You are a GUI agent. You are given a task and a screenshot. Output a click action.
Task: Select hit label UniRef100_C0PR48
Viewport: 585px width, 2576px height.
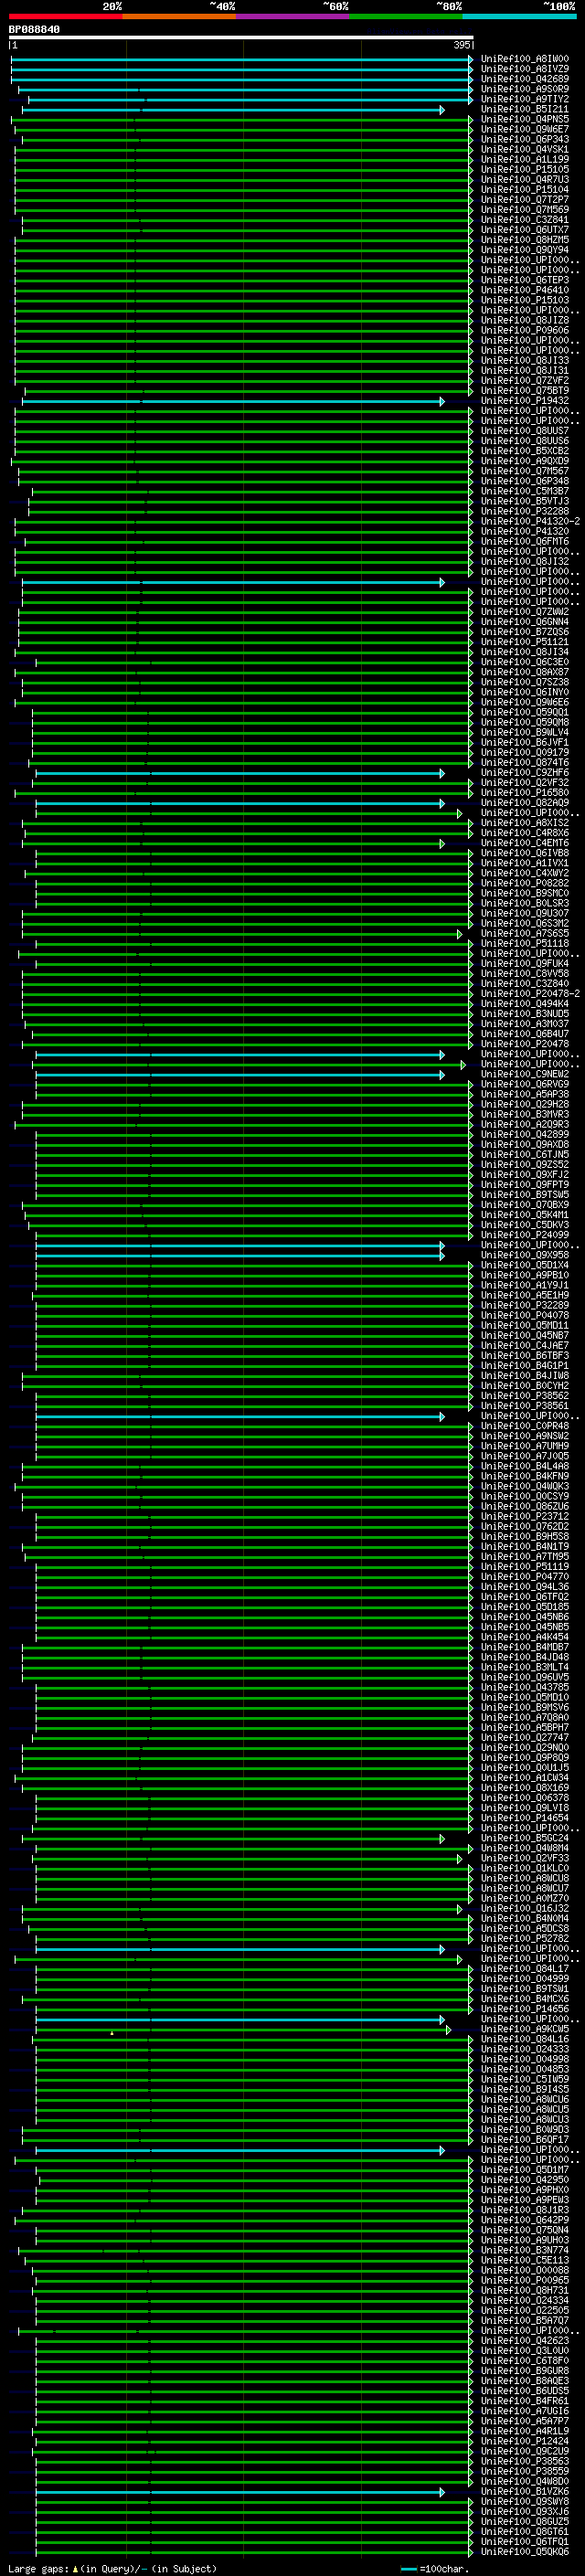tap(525, 1426)
